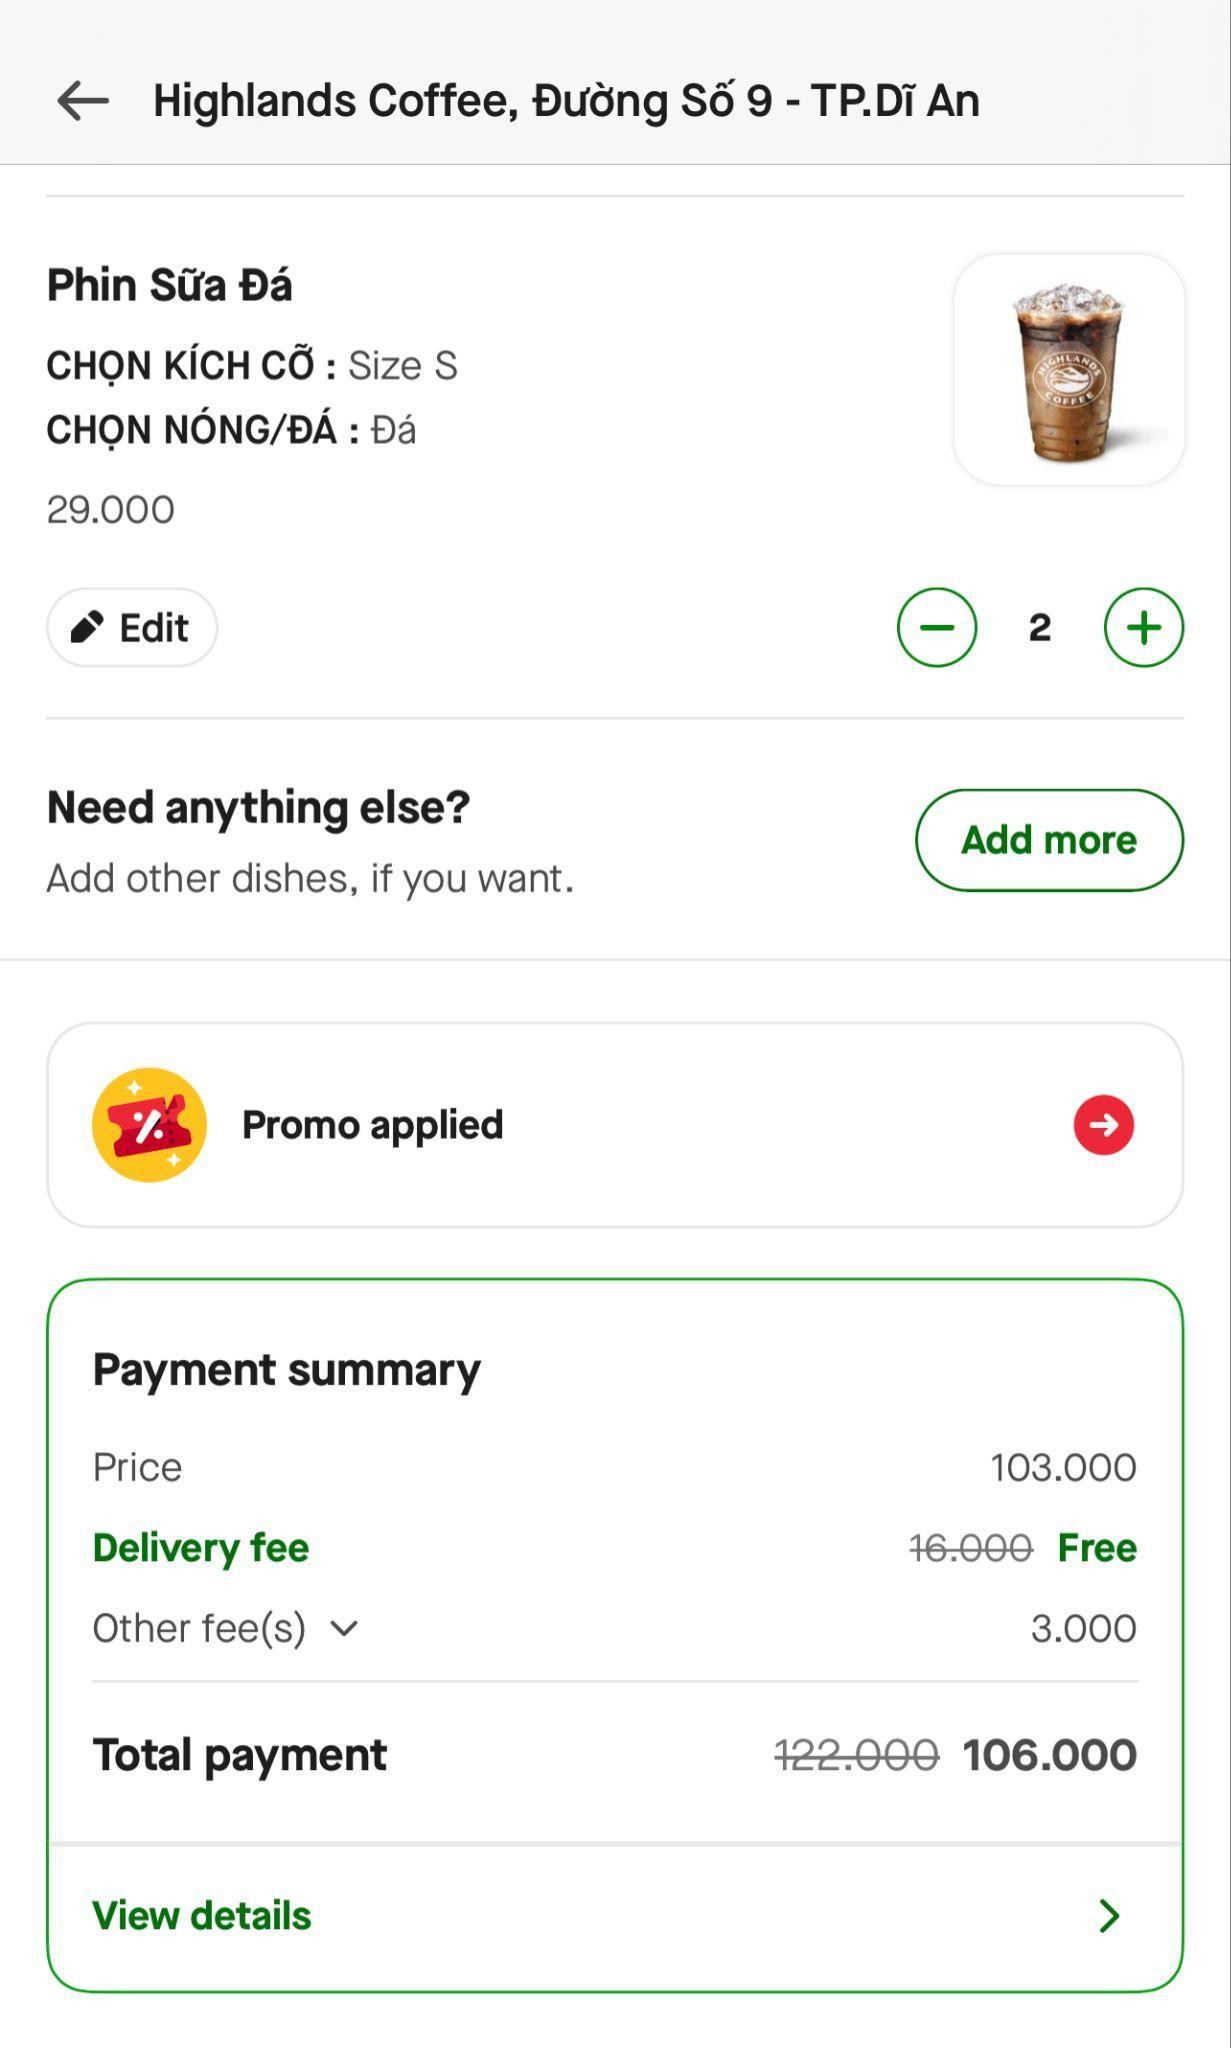Select the Promo applied text label
The image size is (1231, 2048).
[372, 1125]
